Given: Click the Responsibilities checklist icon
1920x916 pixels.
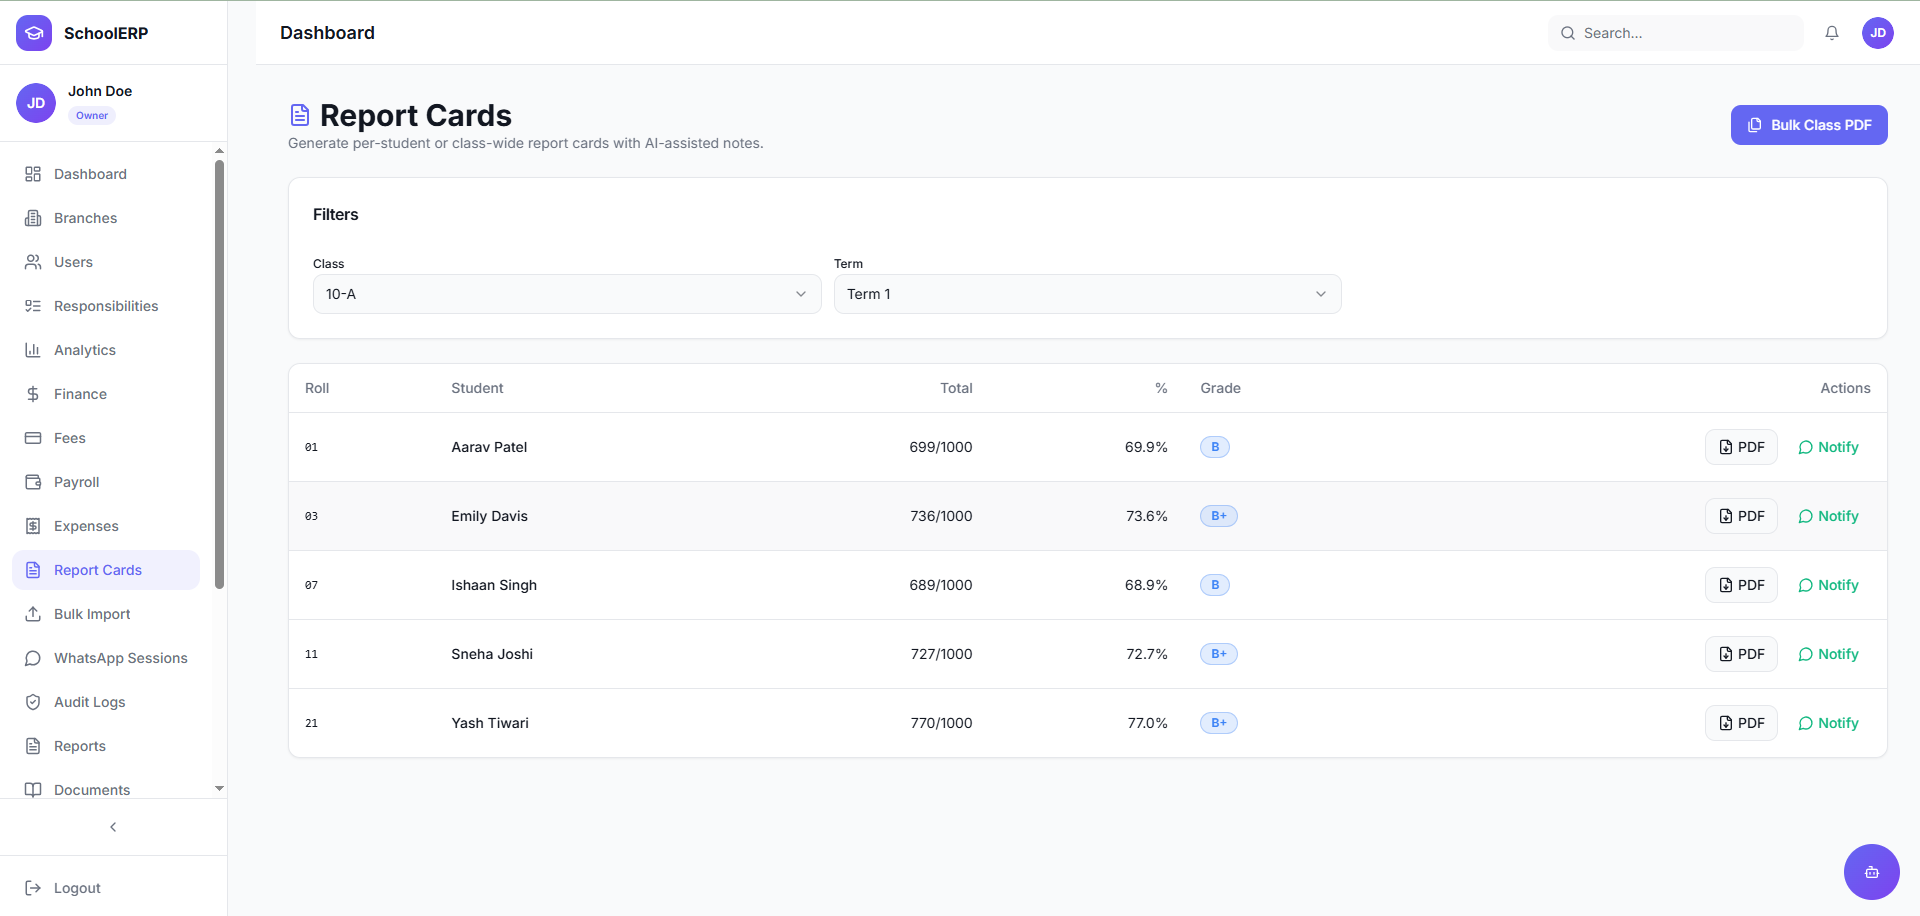Looking at the screenshot, I should [x=33, y=306].
